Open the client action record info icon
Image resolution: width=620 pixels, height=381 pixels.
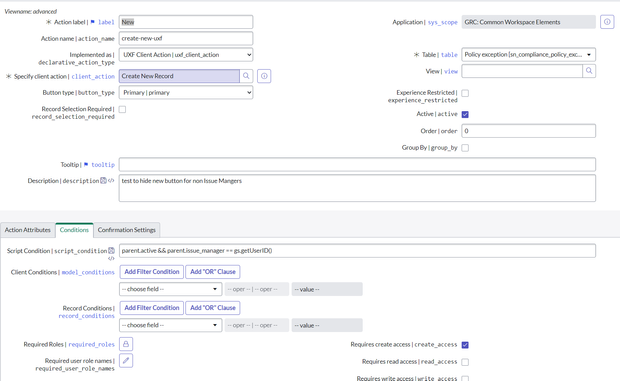(264, 76)
